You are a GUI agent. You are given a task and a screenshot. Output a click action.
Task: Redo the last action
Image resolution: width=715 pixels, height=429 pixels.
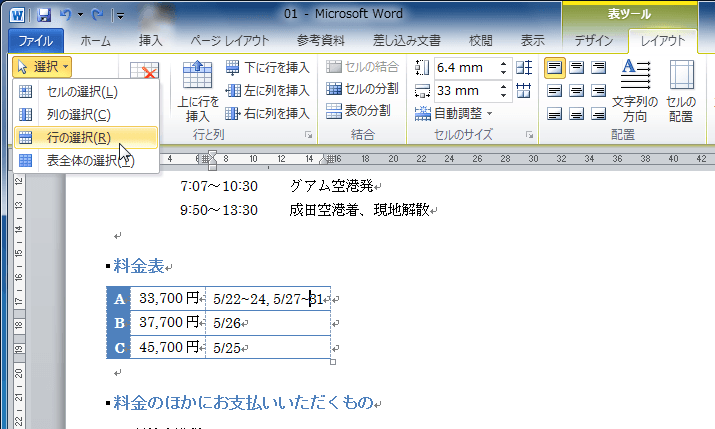97,15
